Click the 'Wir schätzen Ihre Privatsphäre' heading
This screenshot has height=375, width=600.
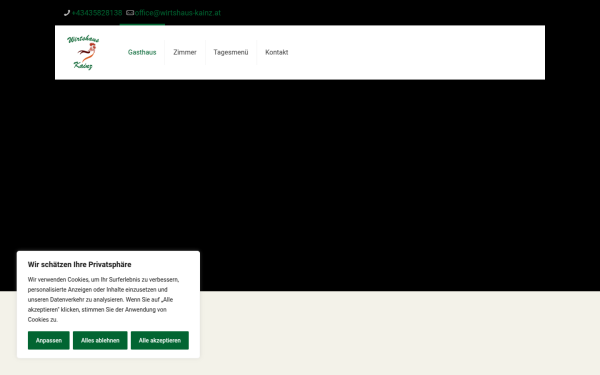coord(80,264)
